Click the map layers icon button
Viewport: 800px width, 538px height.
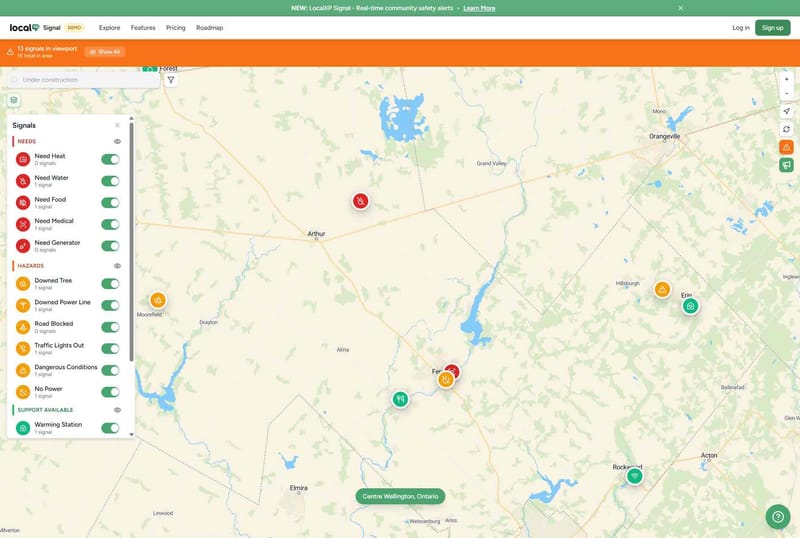[14, 100]
